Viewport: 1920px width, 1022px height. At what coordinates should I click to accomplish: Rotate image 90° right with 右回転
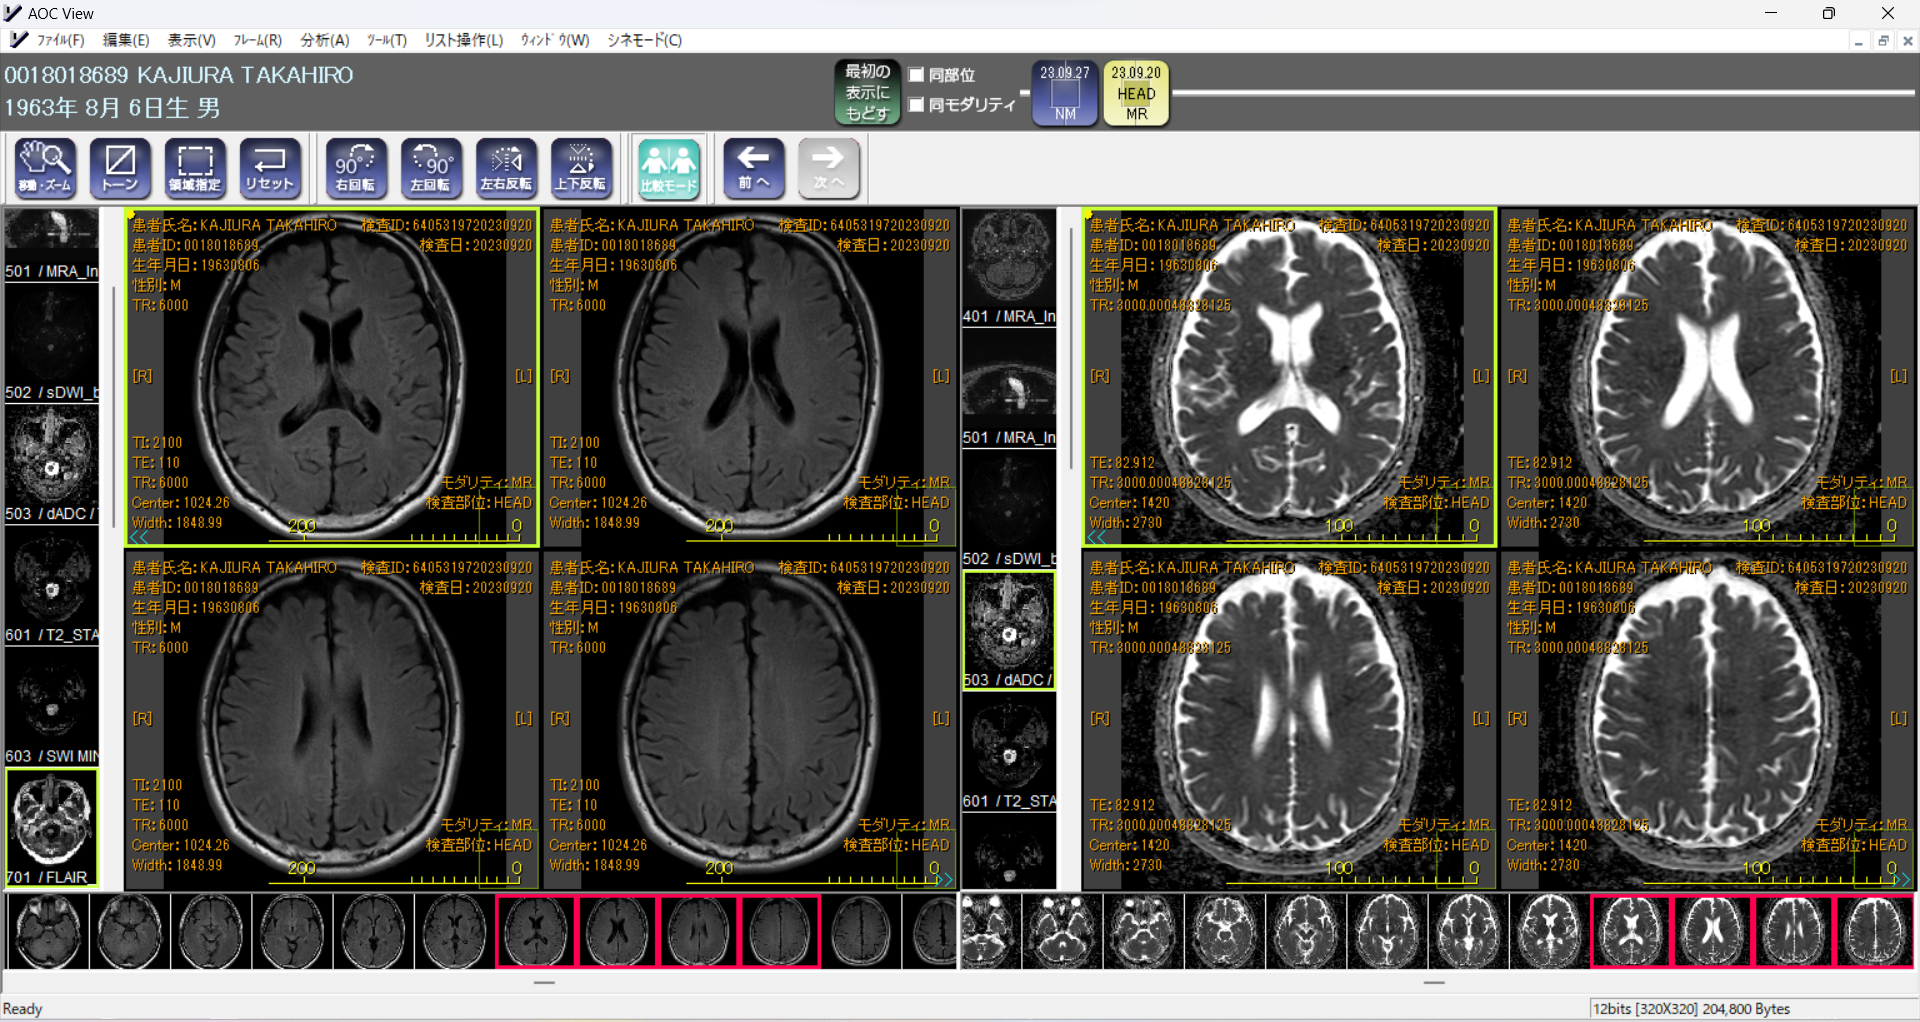tap(356, 167)
